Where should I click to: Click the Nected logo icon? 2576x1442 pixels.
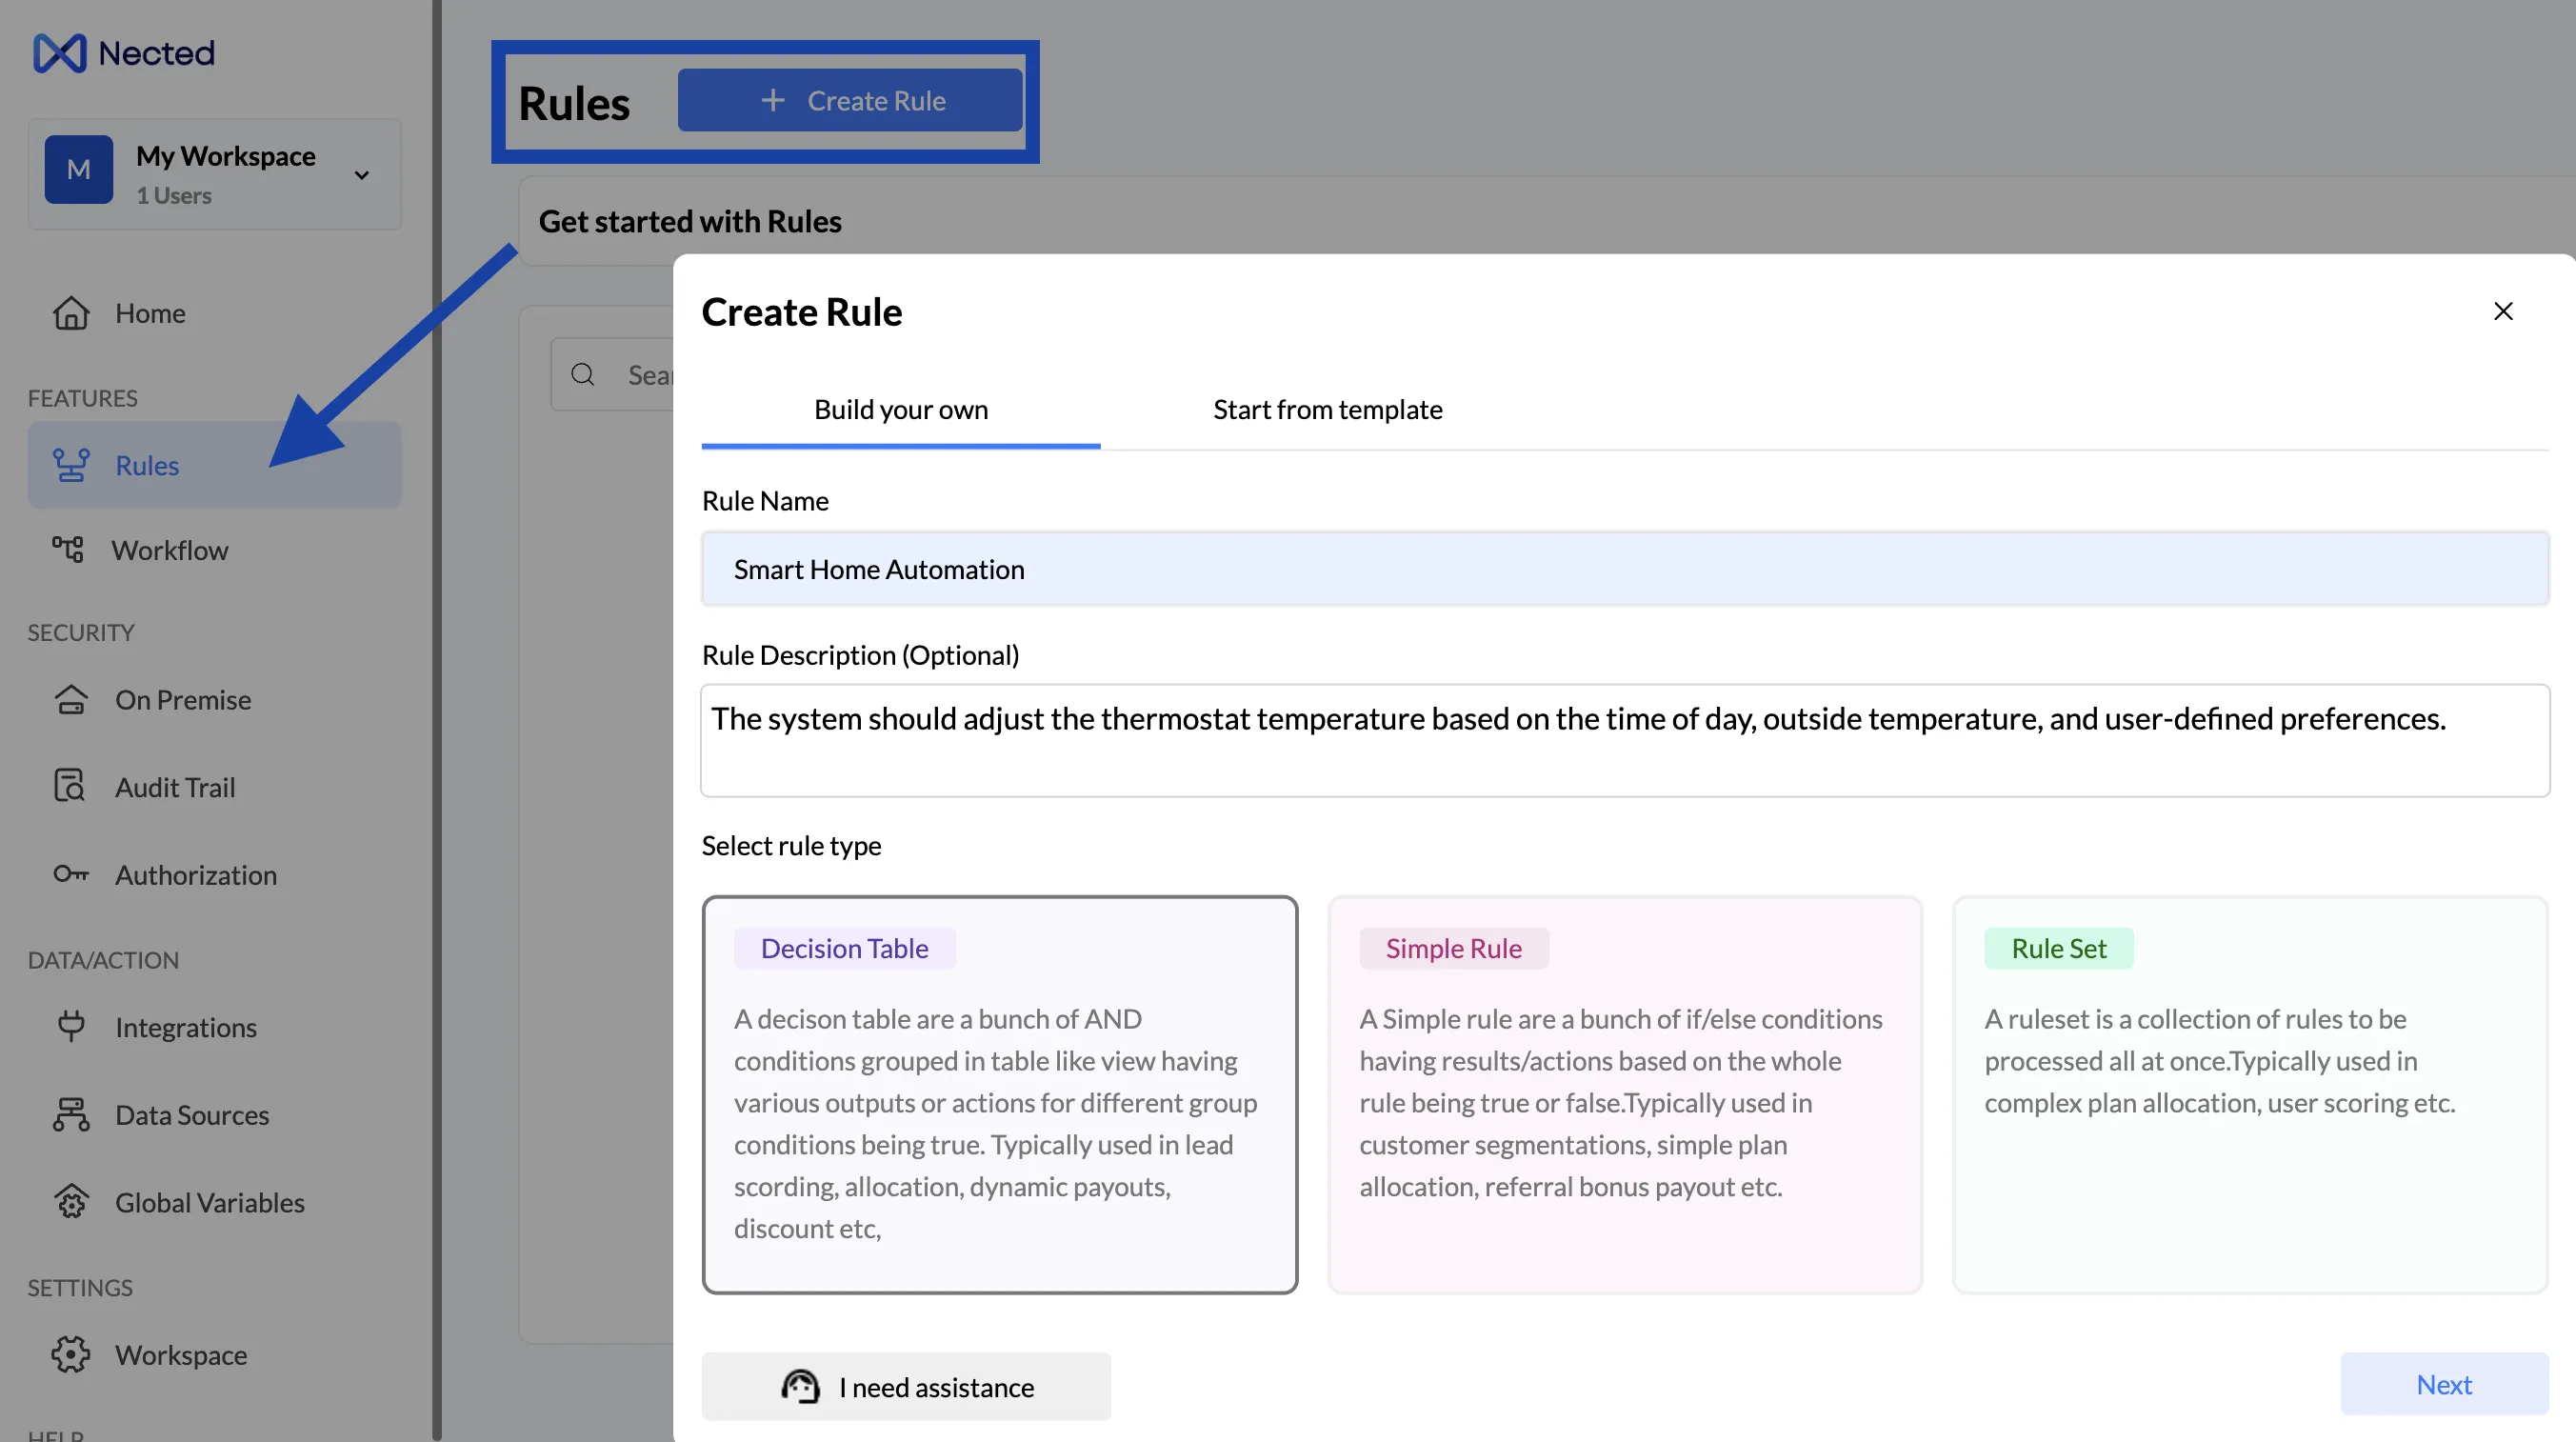(59, 53)
